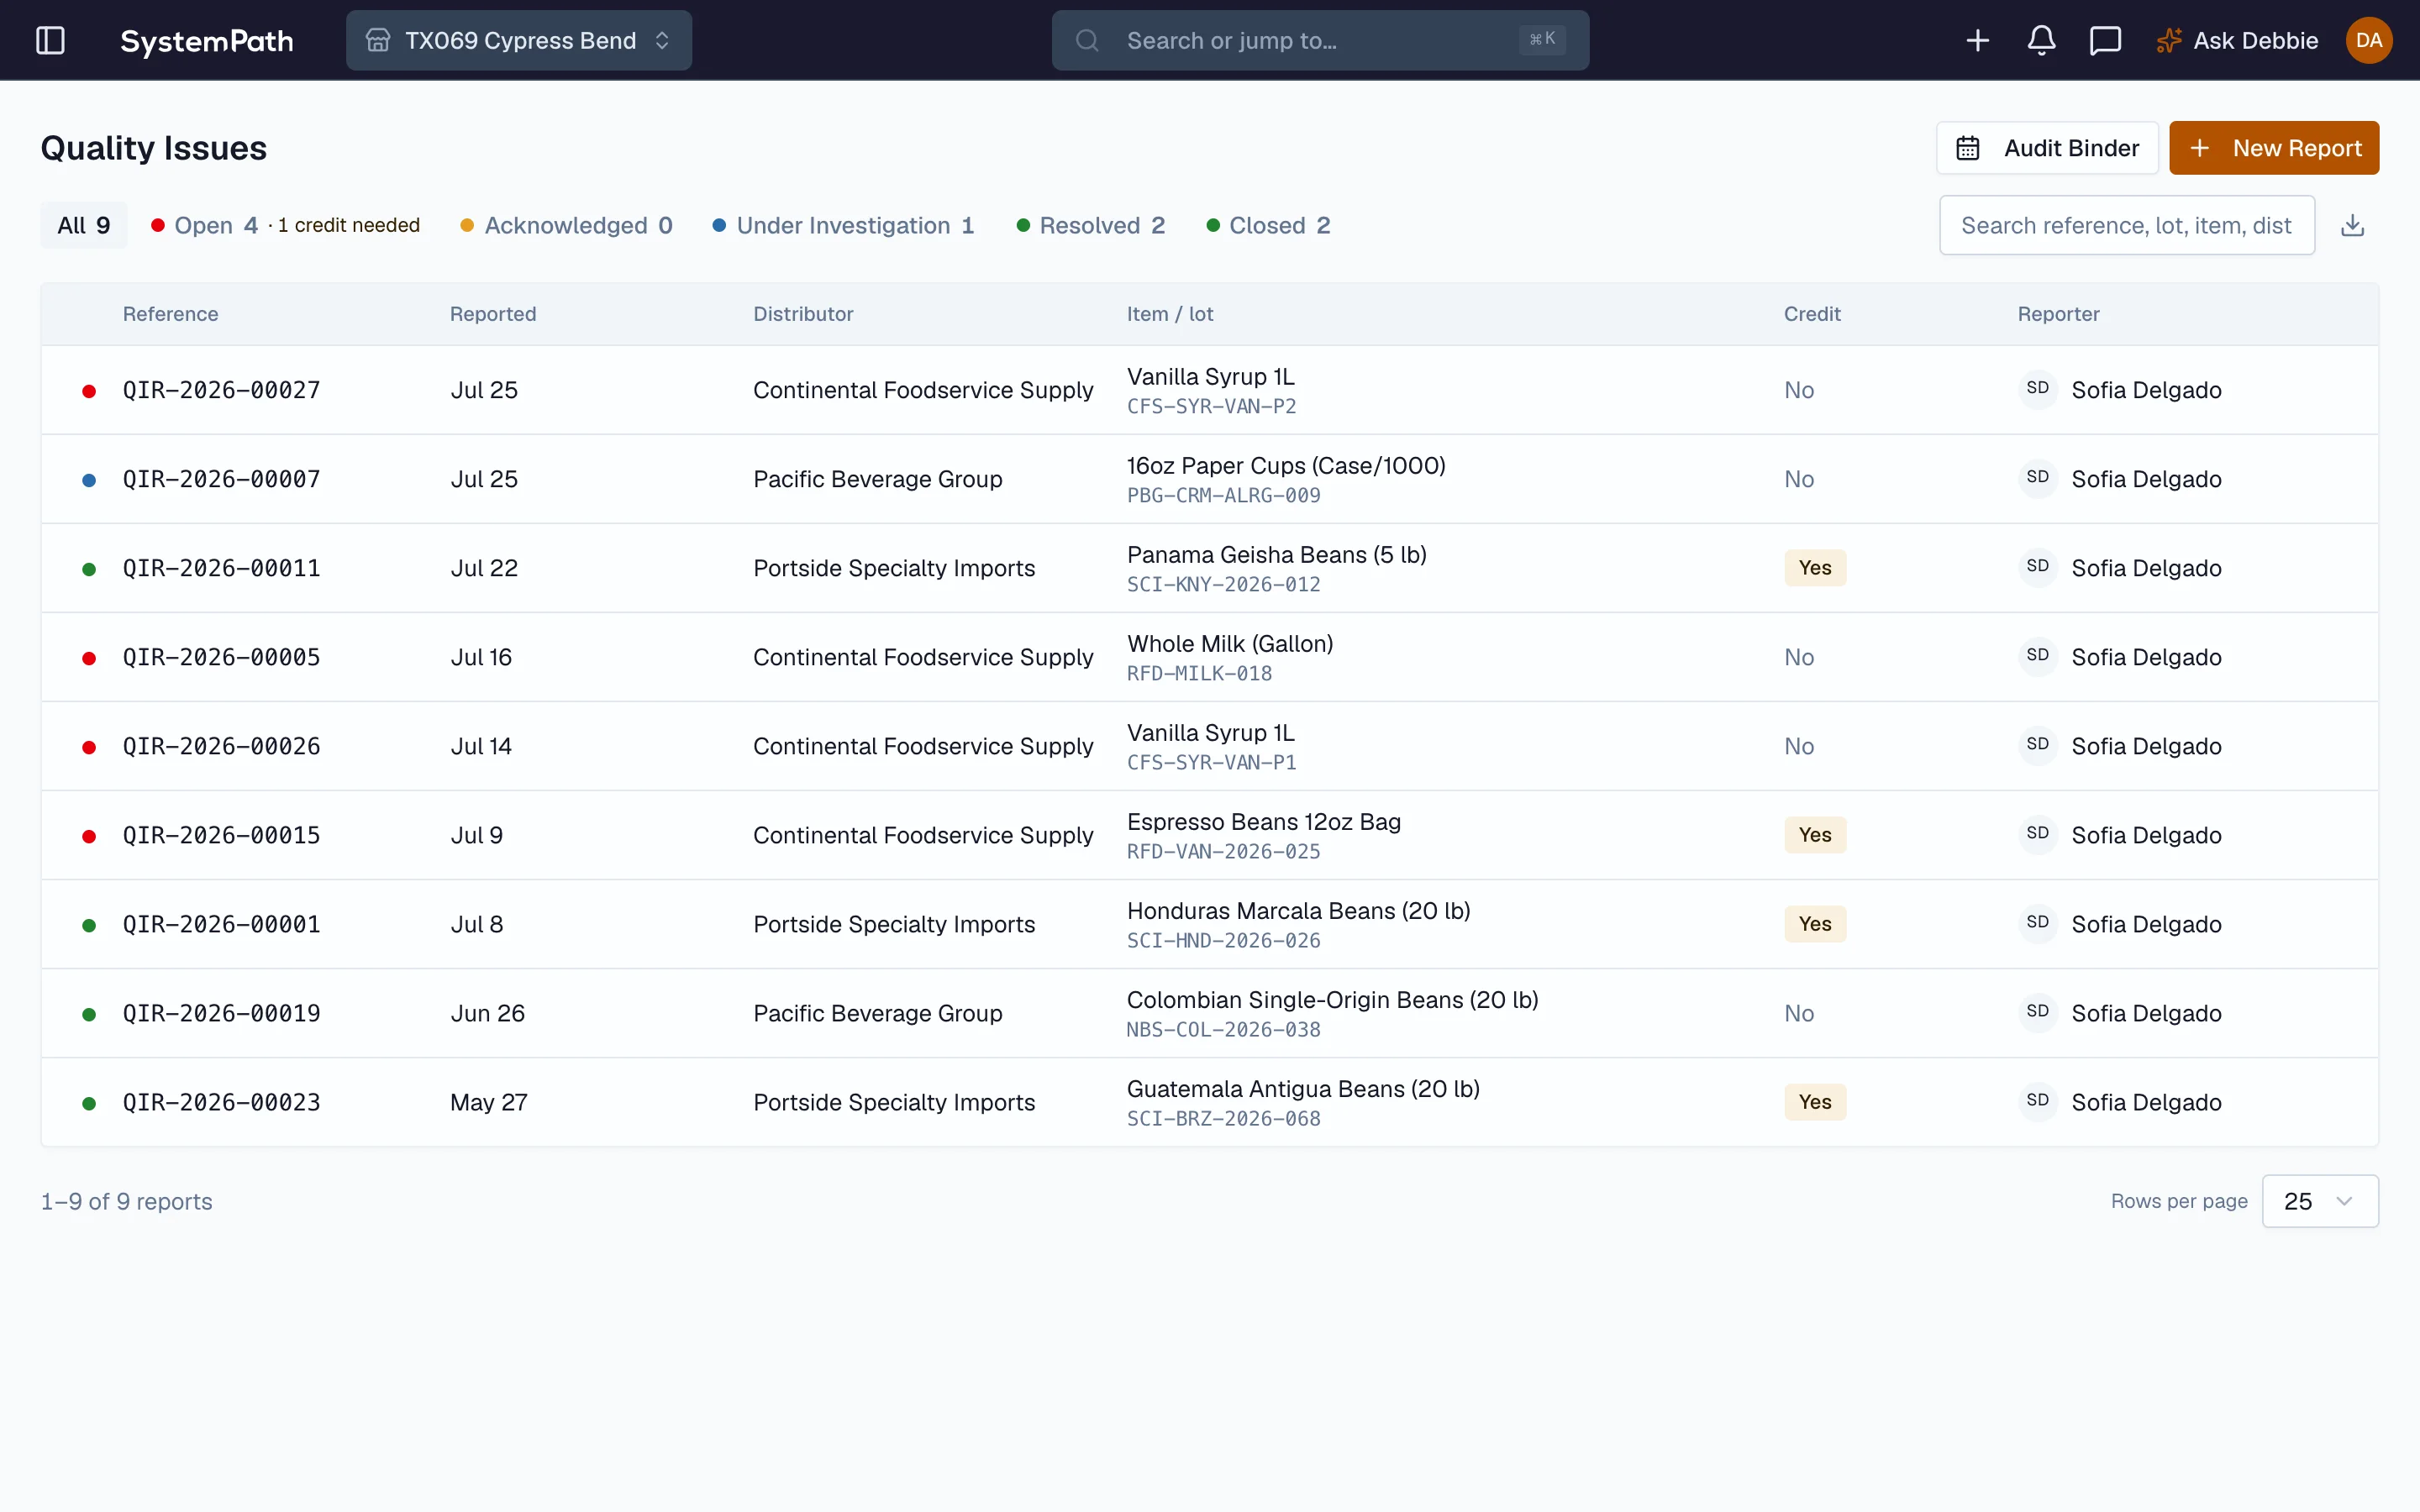2420x1512 pixels.
Task: Click lot code SCI-BRZ-2026-068
Action: (1223, 1118)
